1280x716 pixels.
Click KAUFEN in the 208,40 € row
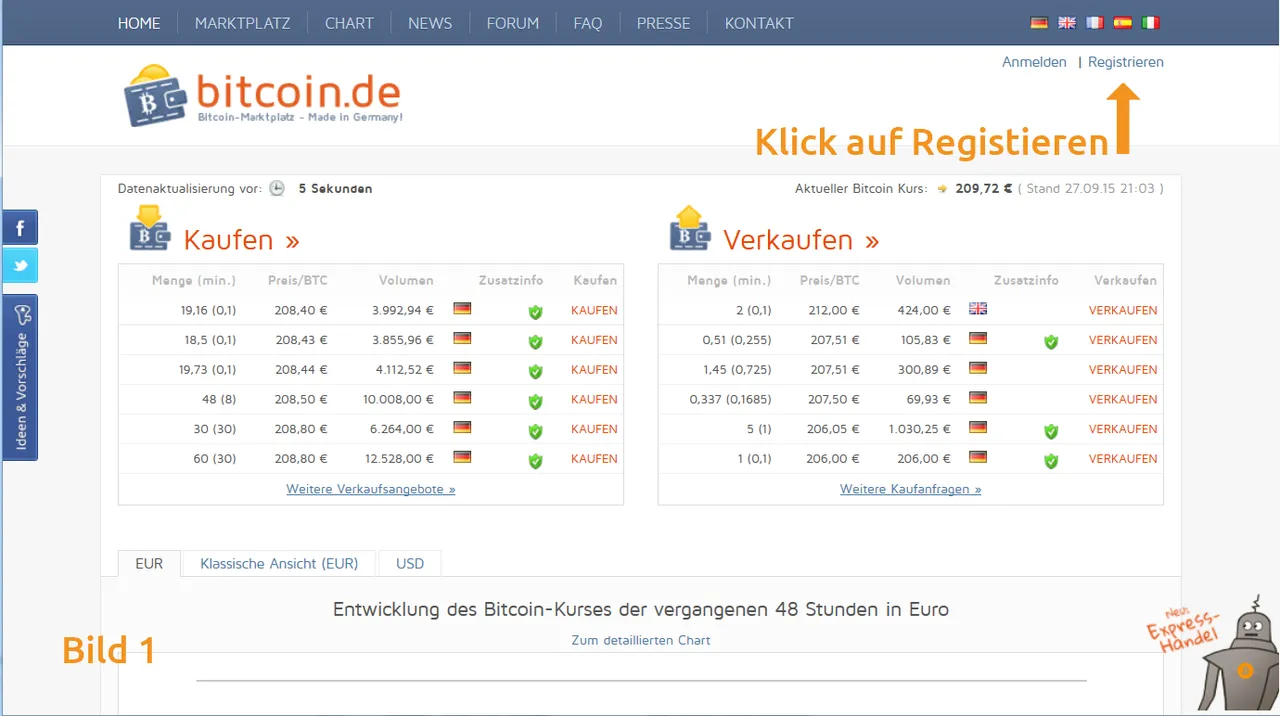click(x=594, y=310)
